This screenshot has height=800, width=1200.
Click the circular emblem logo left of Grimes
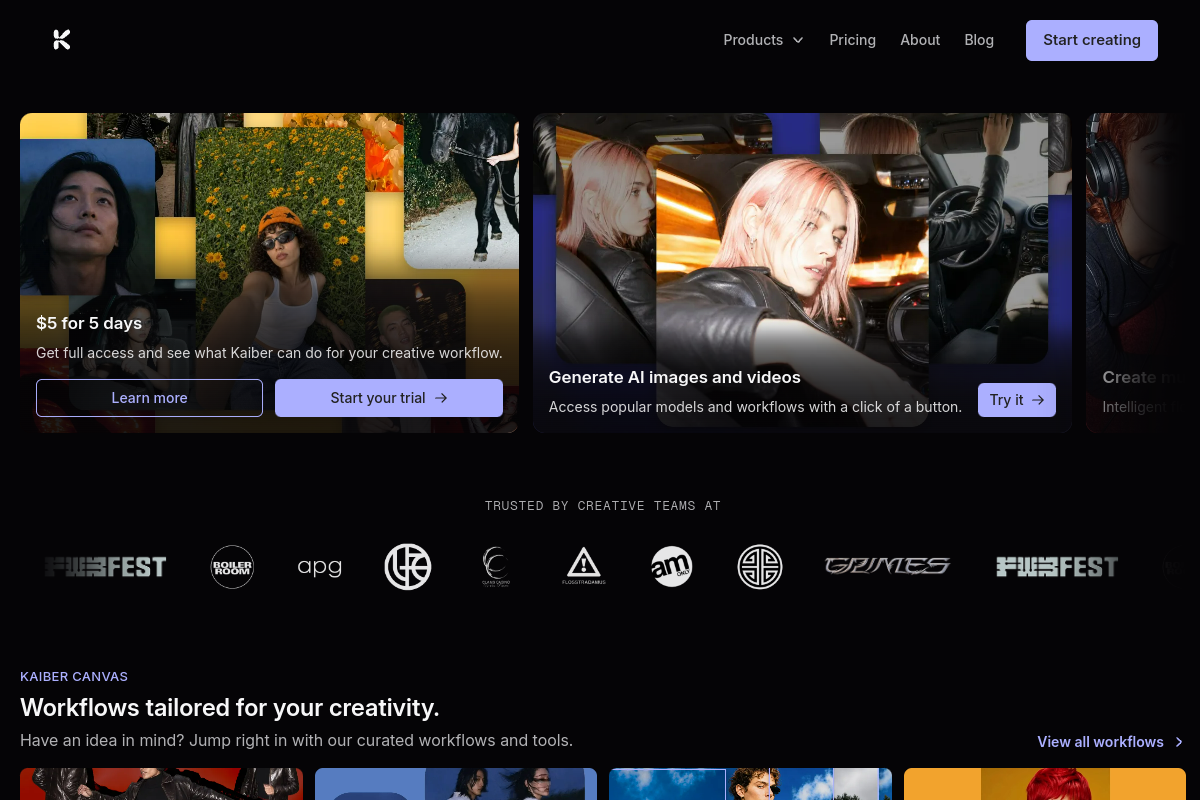pyautogui.click(x=760, y=567)
